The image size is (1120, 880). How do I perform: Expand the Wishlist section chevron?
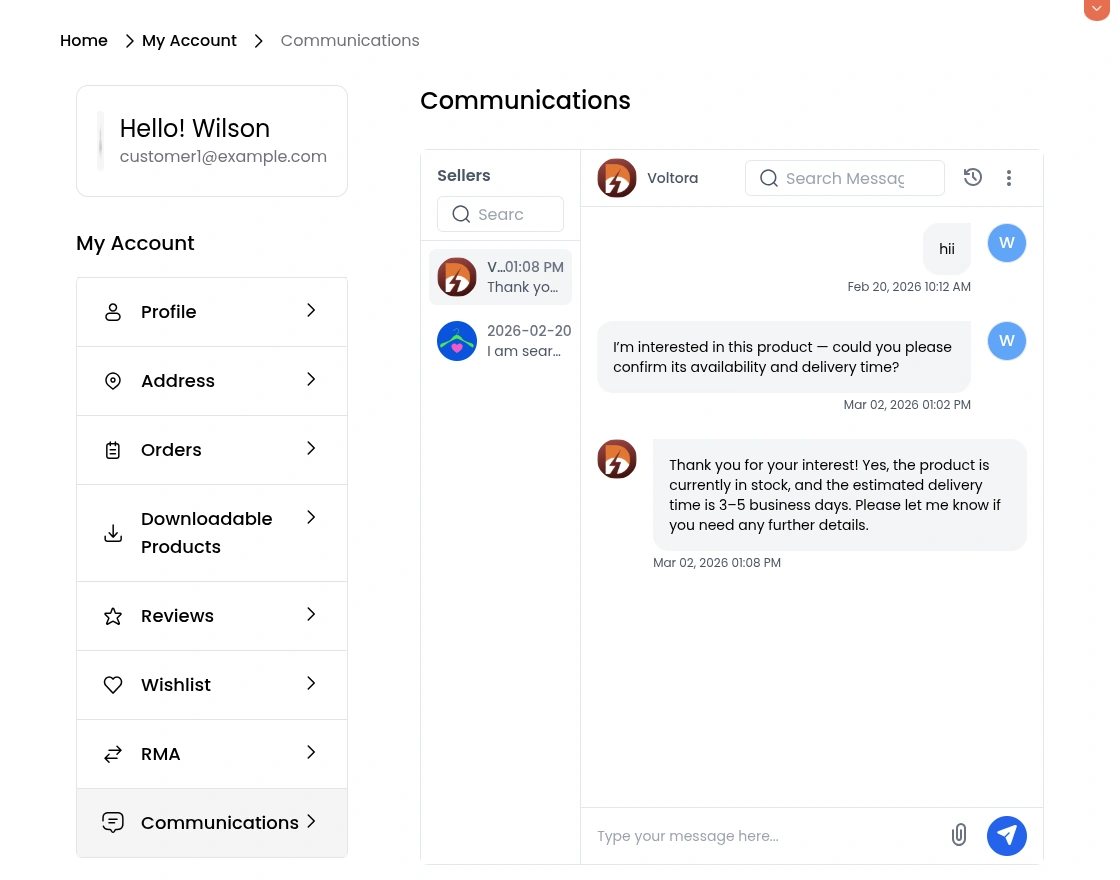tap(311, 684)
